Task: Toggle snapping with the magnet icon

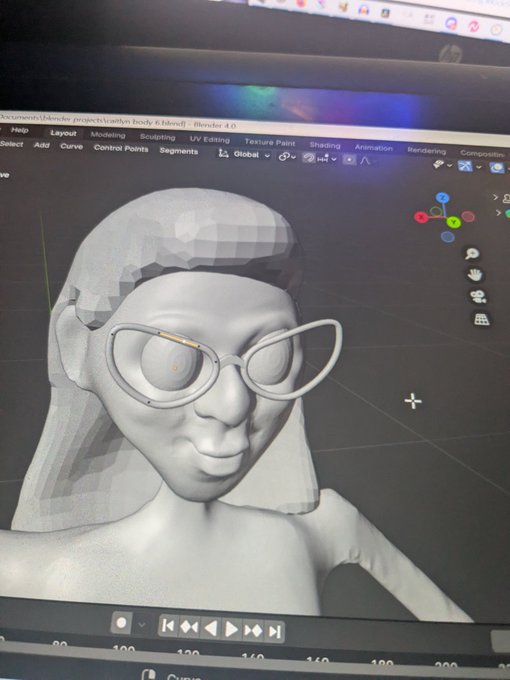Action: (x=308, y=158)
